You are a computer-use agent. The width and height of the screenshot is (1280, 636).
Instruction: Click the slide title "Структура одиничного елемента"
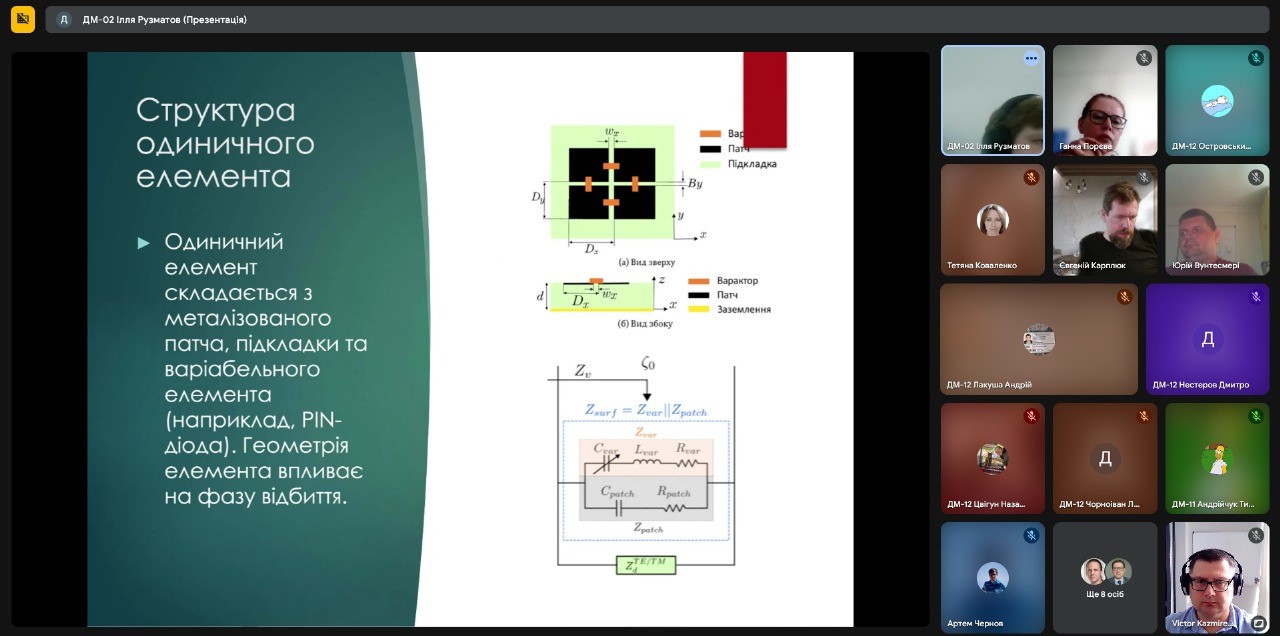[x=225, y=142]
